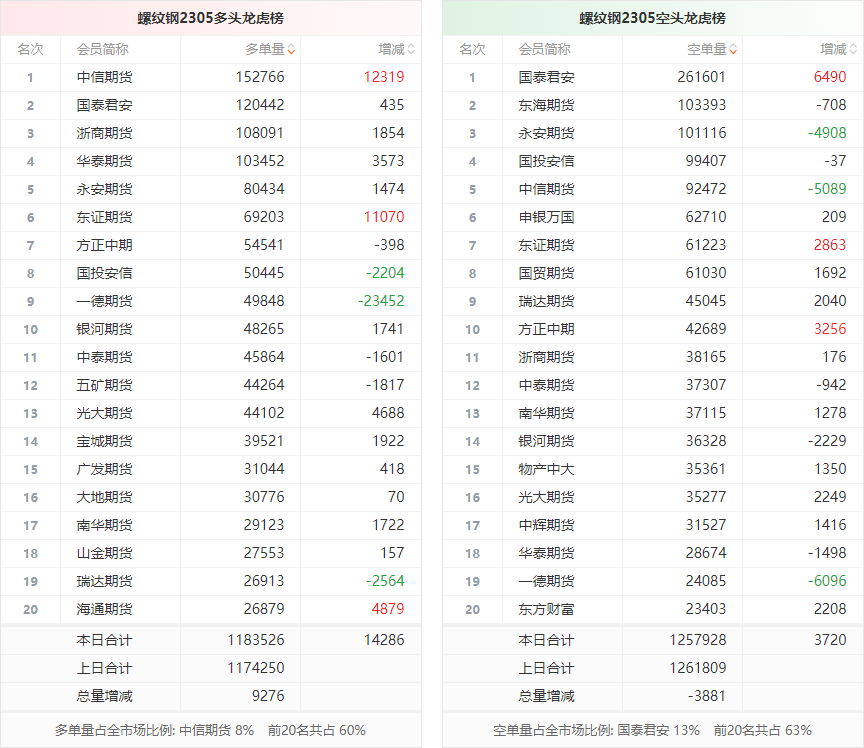This screenshot has width=864, height=748.
Task: Sort 多头龙虎榜 table by 增减 arrow icon
Action: pos(411,49)
